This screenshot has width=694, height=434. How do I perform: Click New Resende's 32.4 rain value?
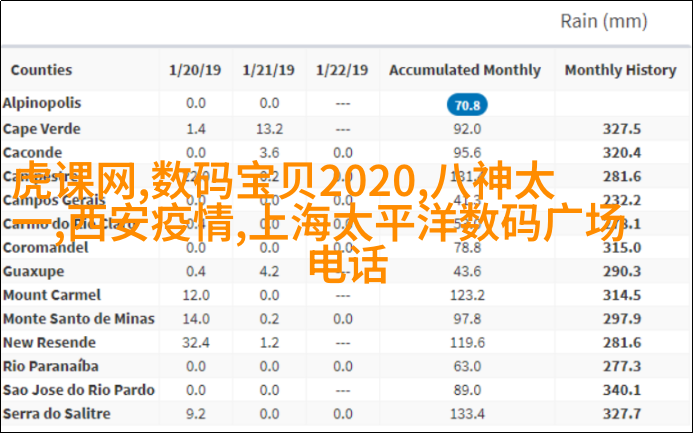(x=196, y=342)
